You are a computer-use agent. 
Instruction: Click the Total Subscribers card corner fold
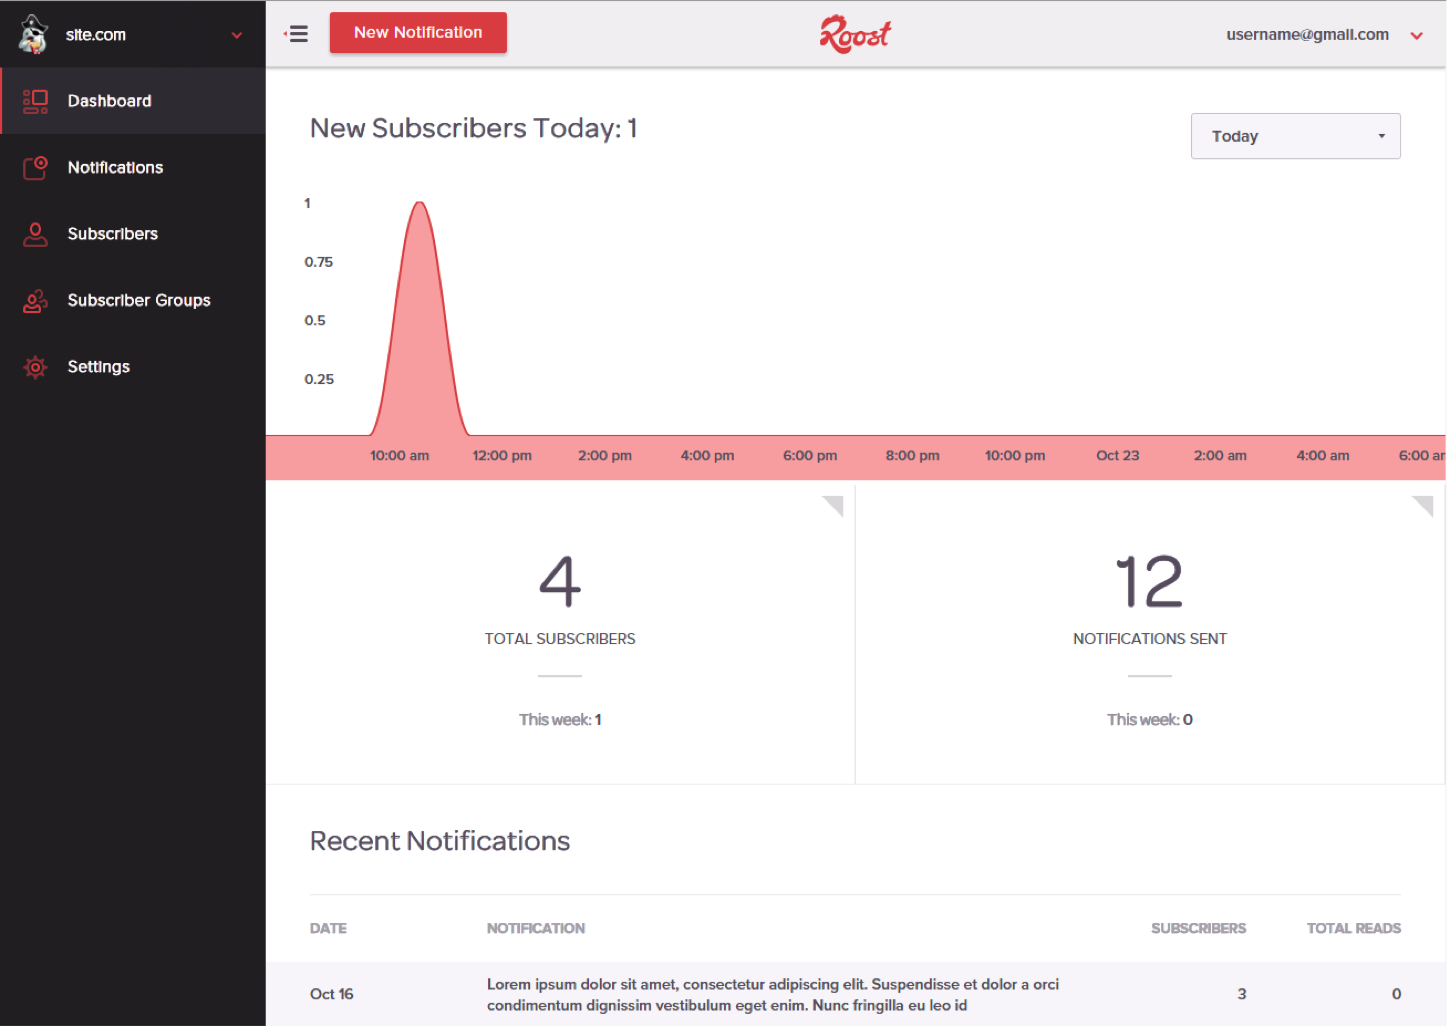coord(835,504)
